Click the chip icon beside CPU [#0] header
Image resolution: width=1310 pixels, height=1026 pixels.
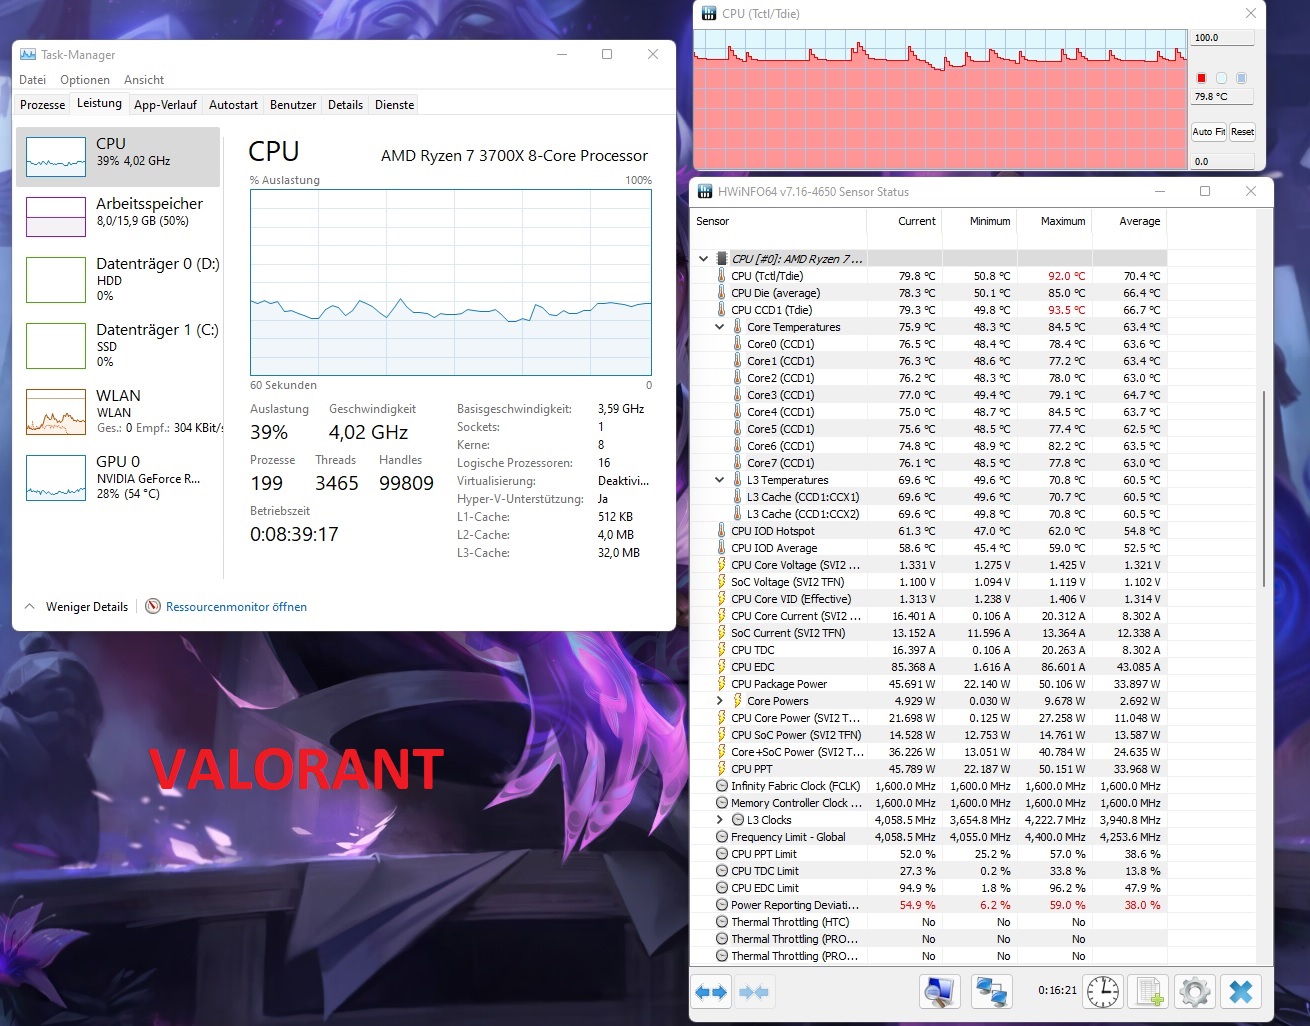(x=722, y=259)
